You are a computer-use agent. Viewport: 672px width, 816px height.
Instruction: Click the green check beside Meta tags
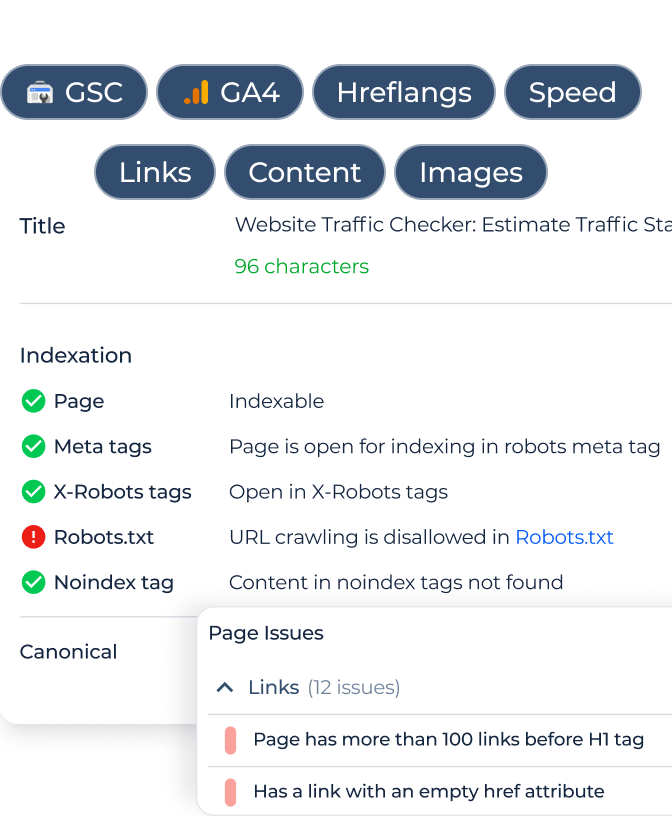coord(33,446)
